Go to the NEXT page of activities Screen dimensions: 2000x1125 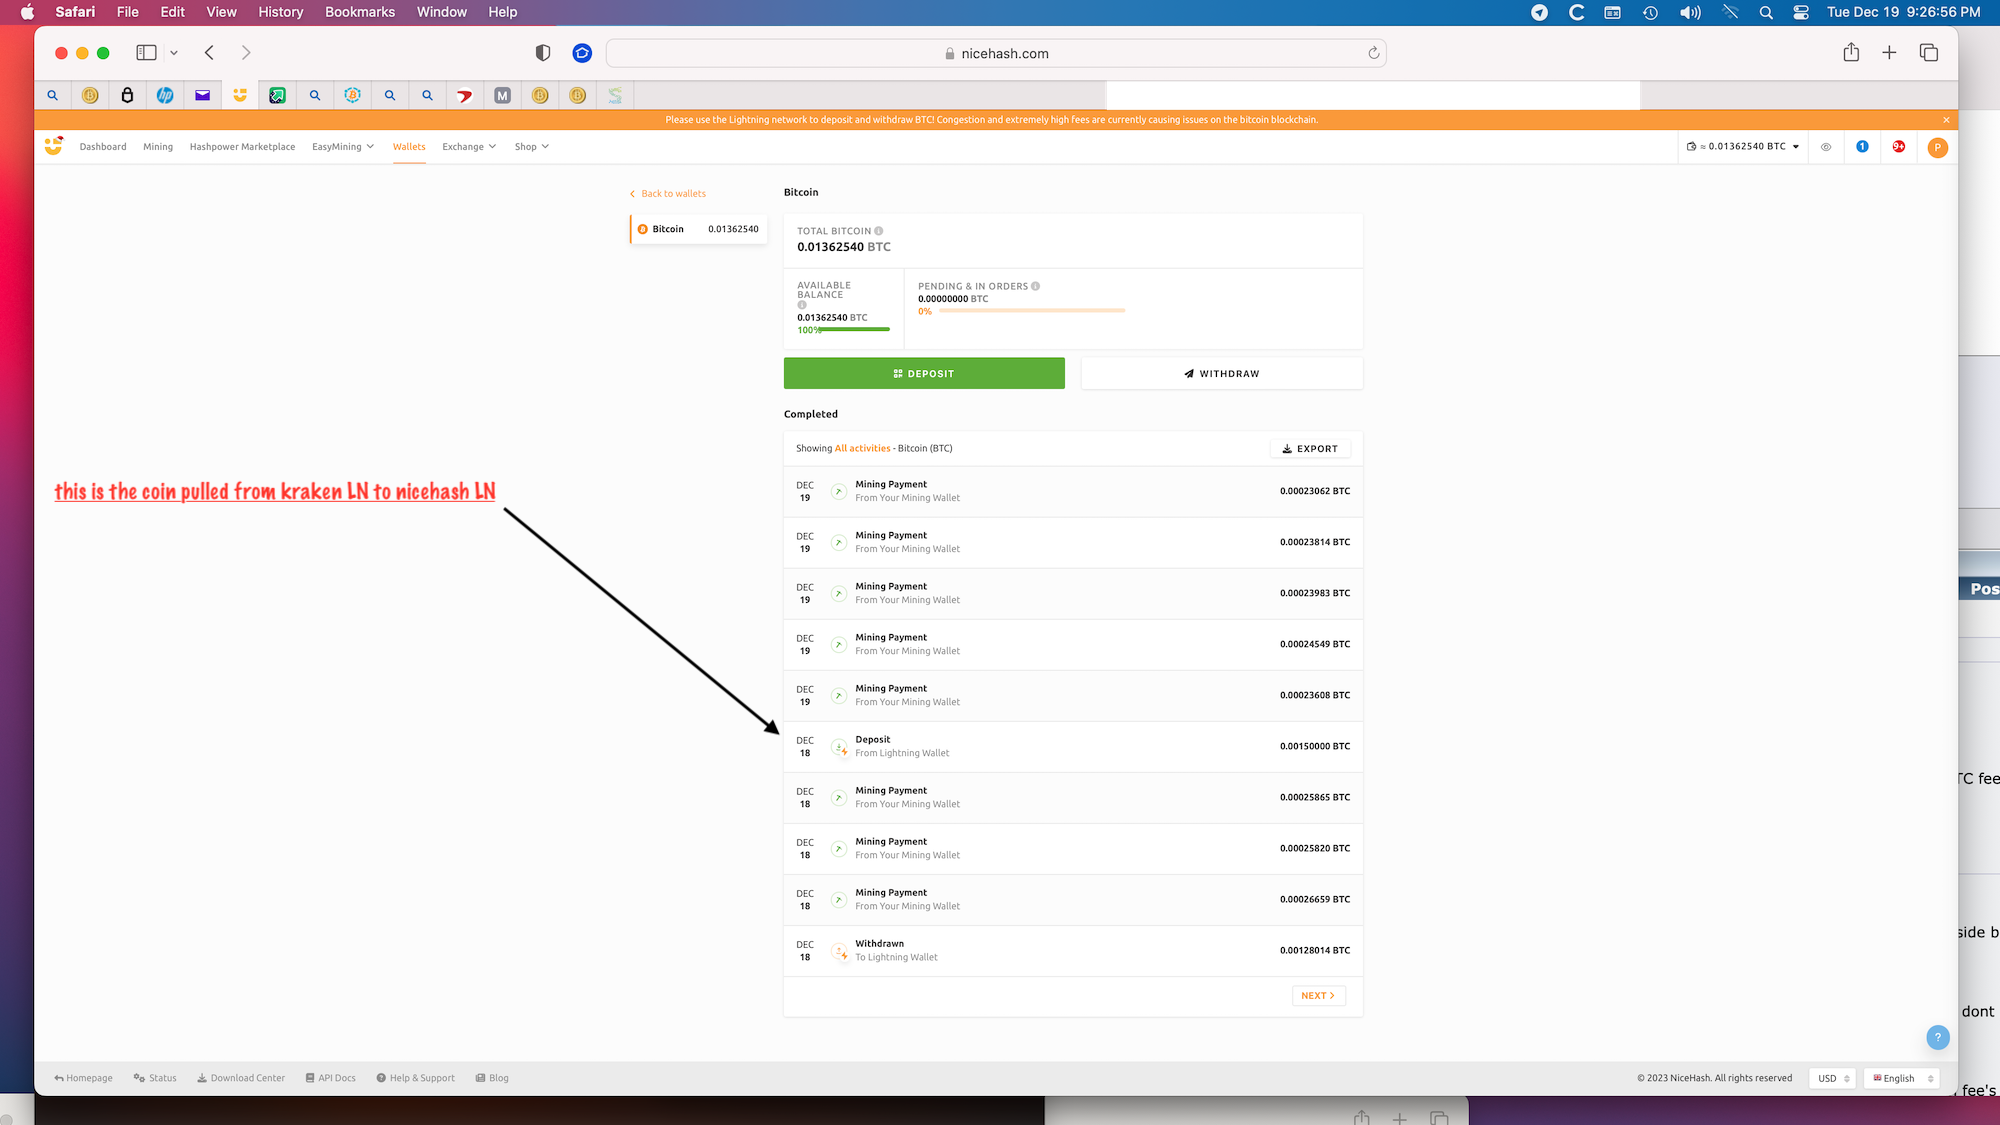pos(1318,996)
